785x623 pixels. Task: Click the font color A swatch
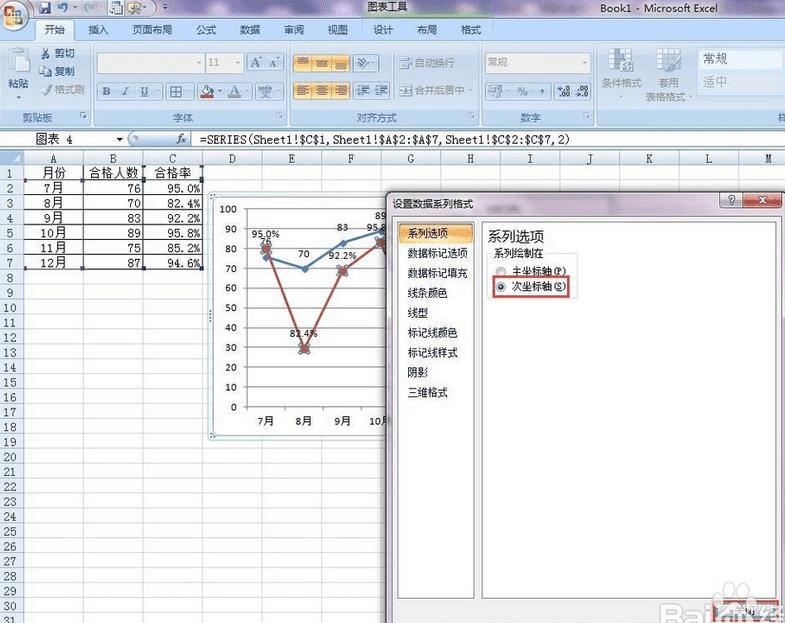point(234,92)
